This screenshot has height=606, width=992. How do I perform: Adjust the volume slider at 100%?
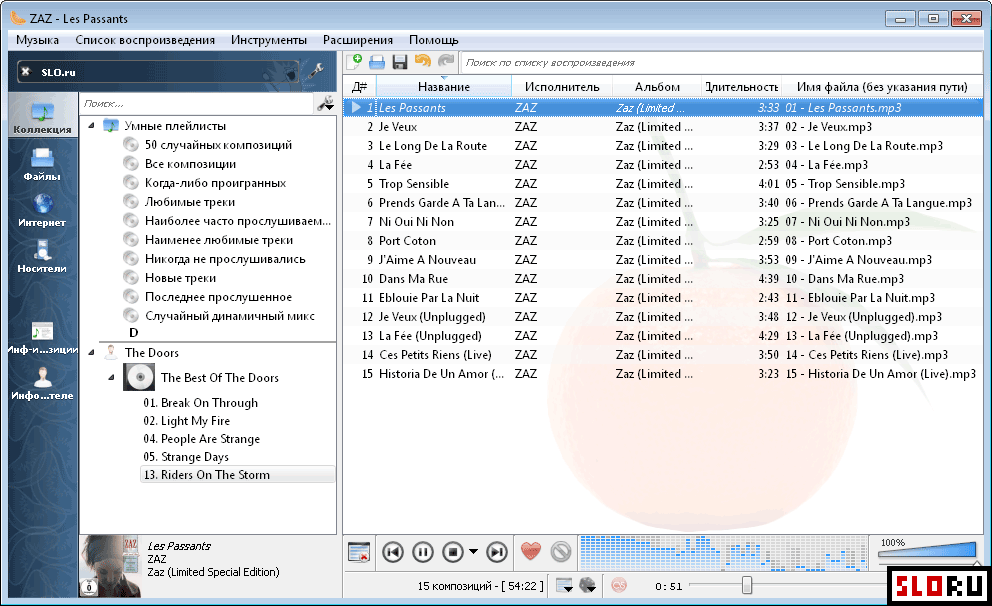(927, 550)
